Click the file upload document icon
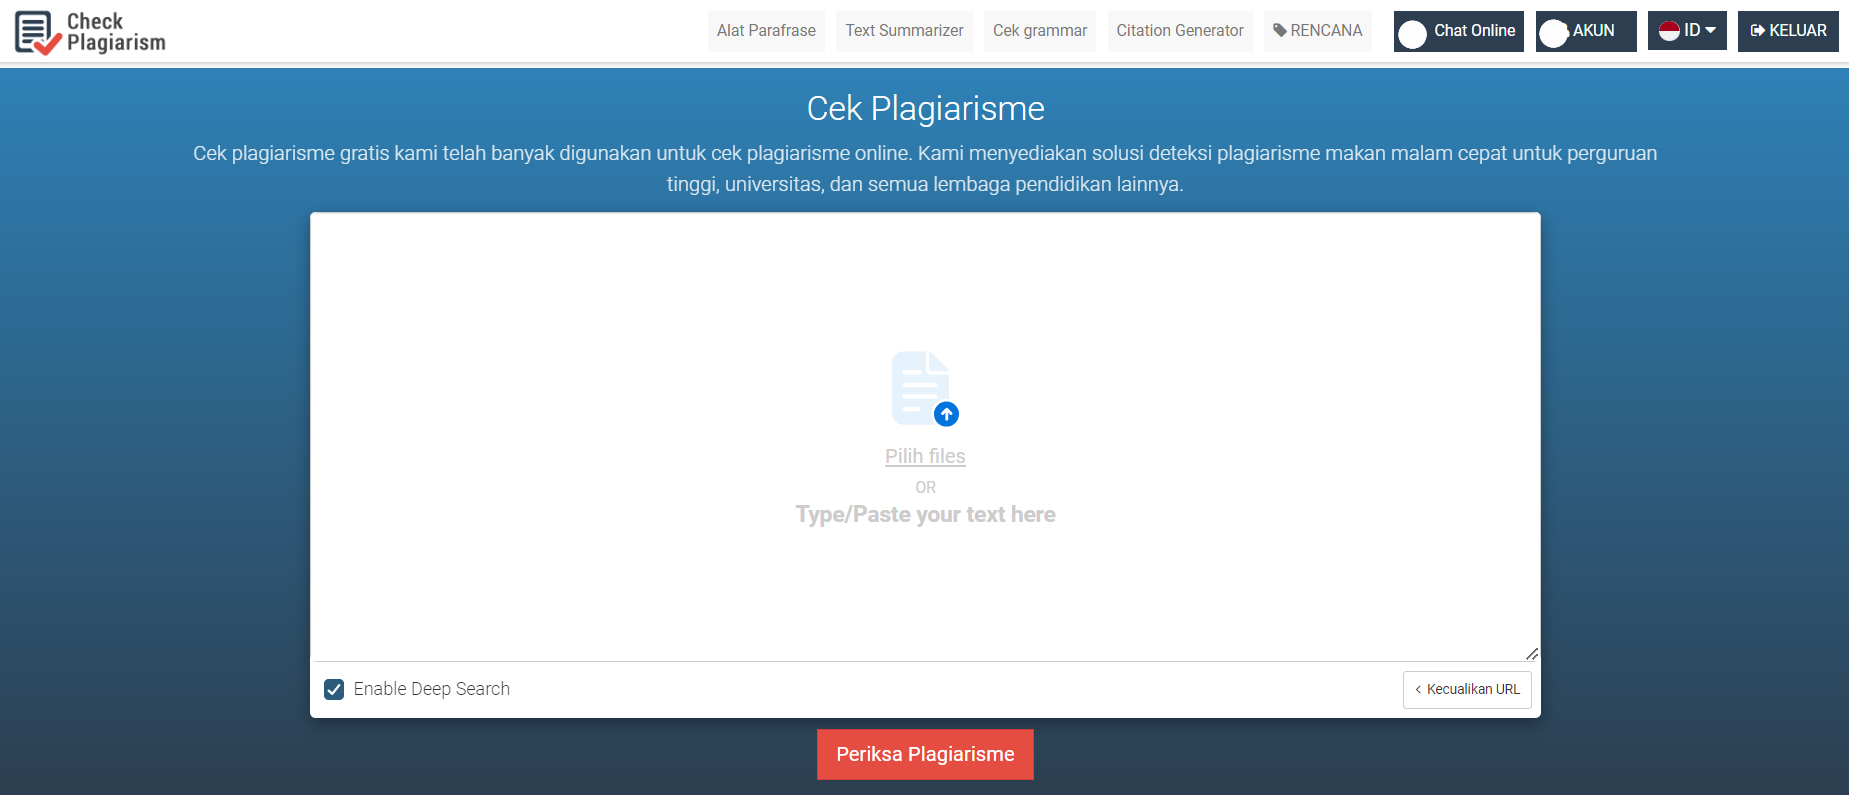The width and height of the screenshot is (1849, 795). (918, 385)
